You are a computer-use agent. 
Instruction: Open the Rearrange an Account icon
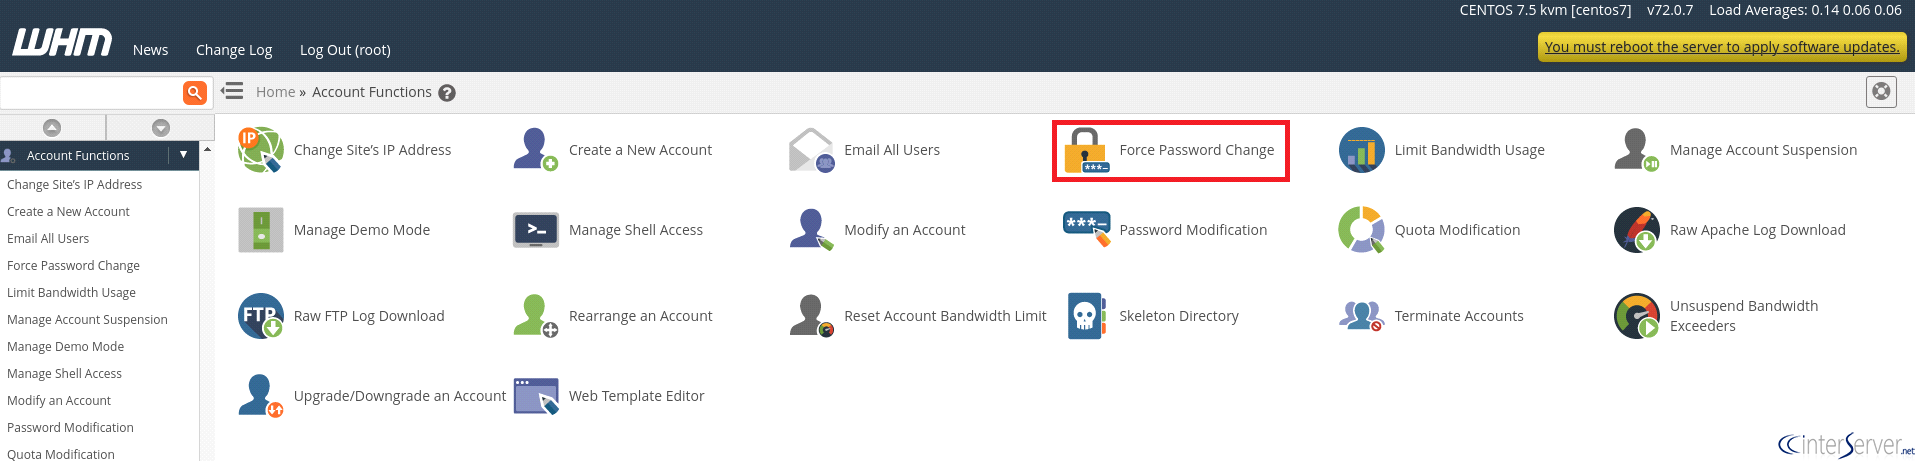point(536,316)
